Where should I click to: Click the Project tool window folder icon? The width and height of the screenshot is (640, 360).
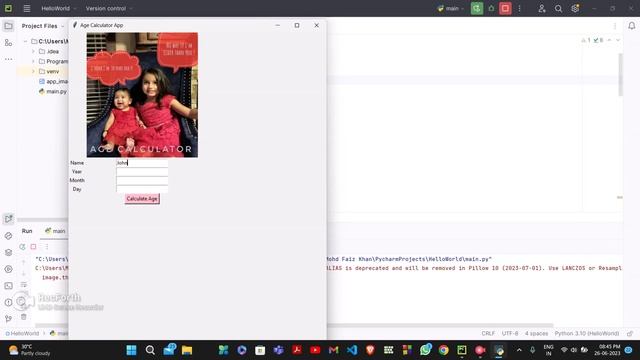[x=8, y=26]
